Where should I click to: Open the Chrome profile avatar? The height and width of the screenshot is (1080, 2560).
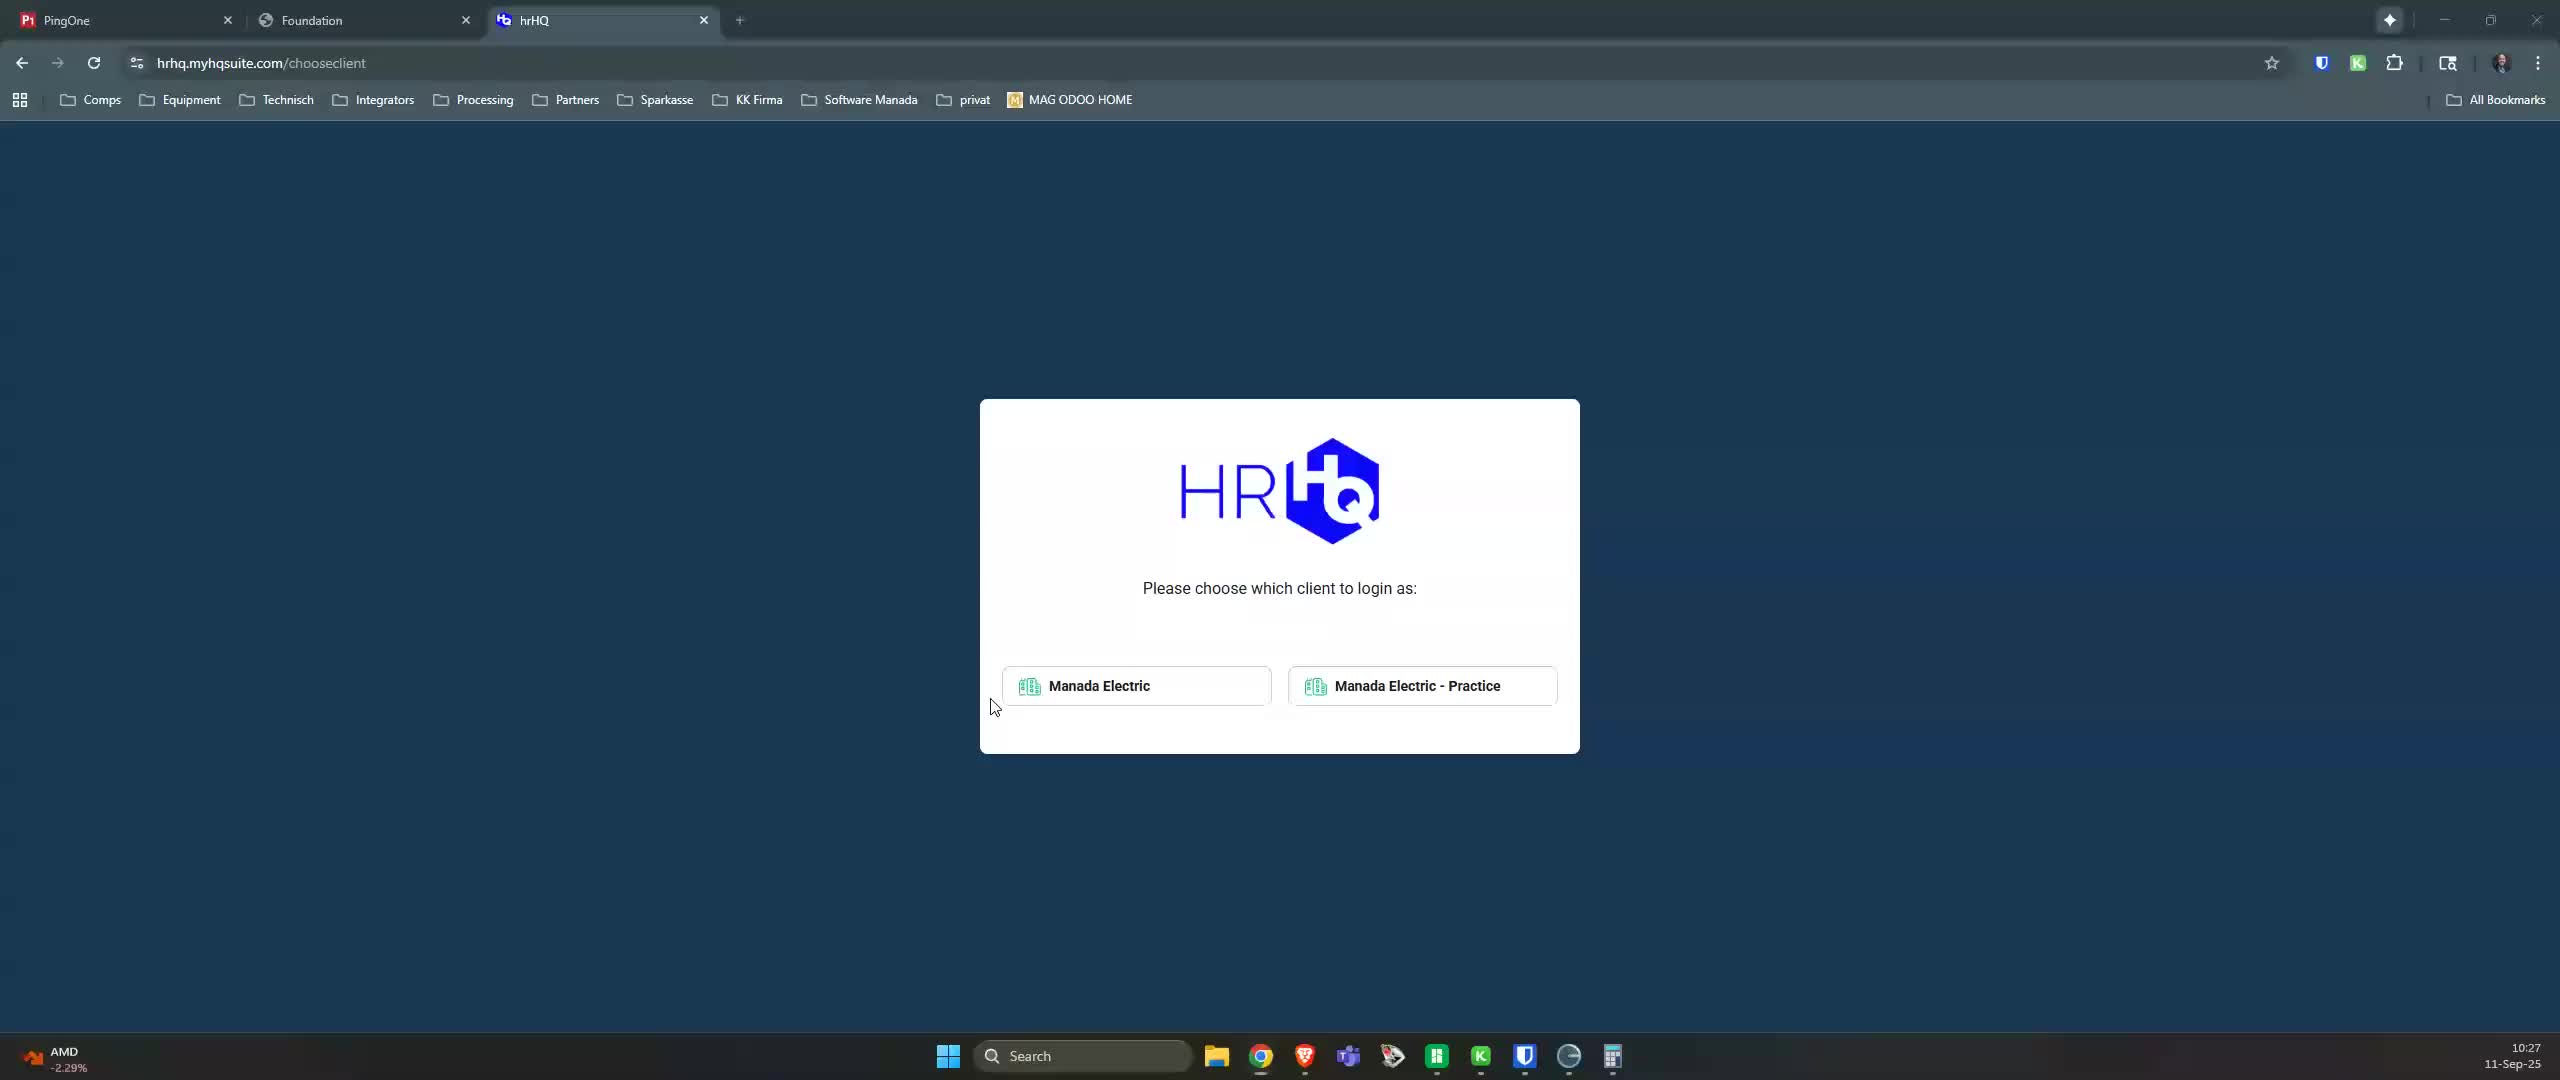point(2502,63)
